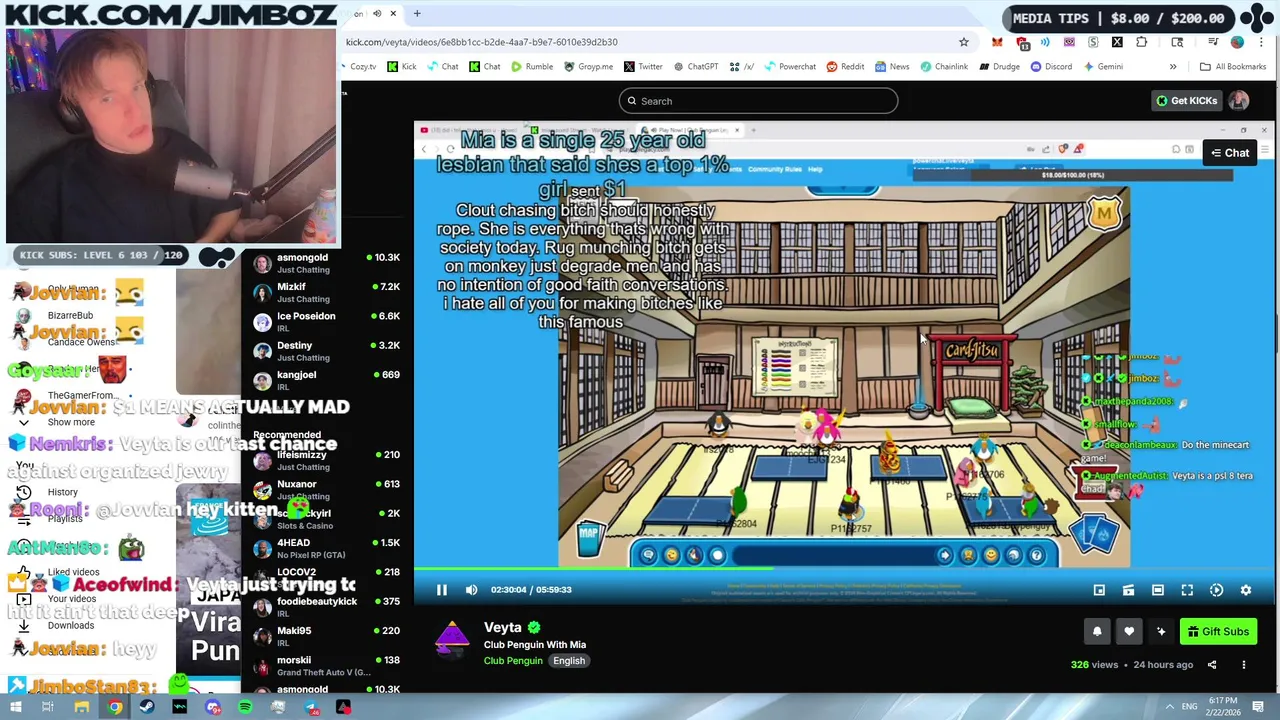Select 4HEAD recommended channel
1280x720 pixels.
point(326,548)
